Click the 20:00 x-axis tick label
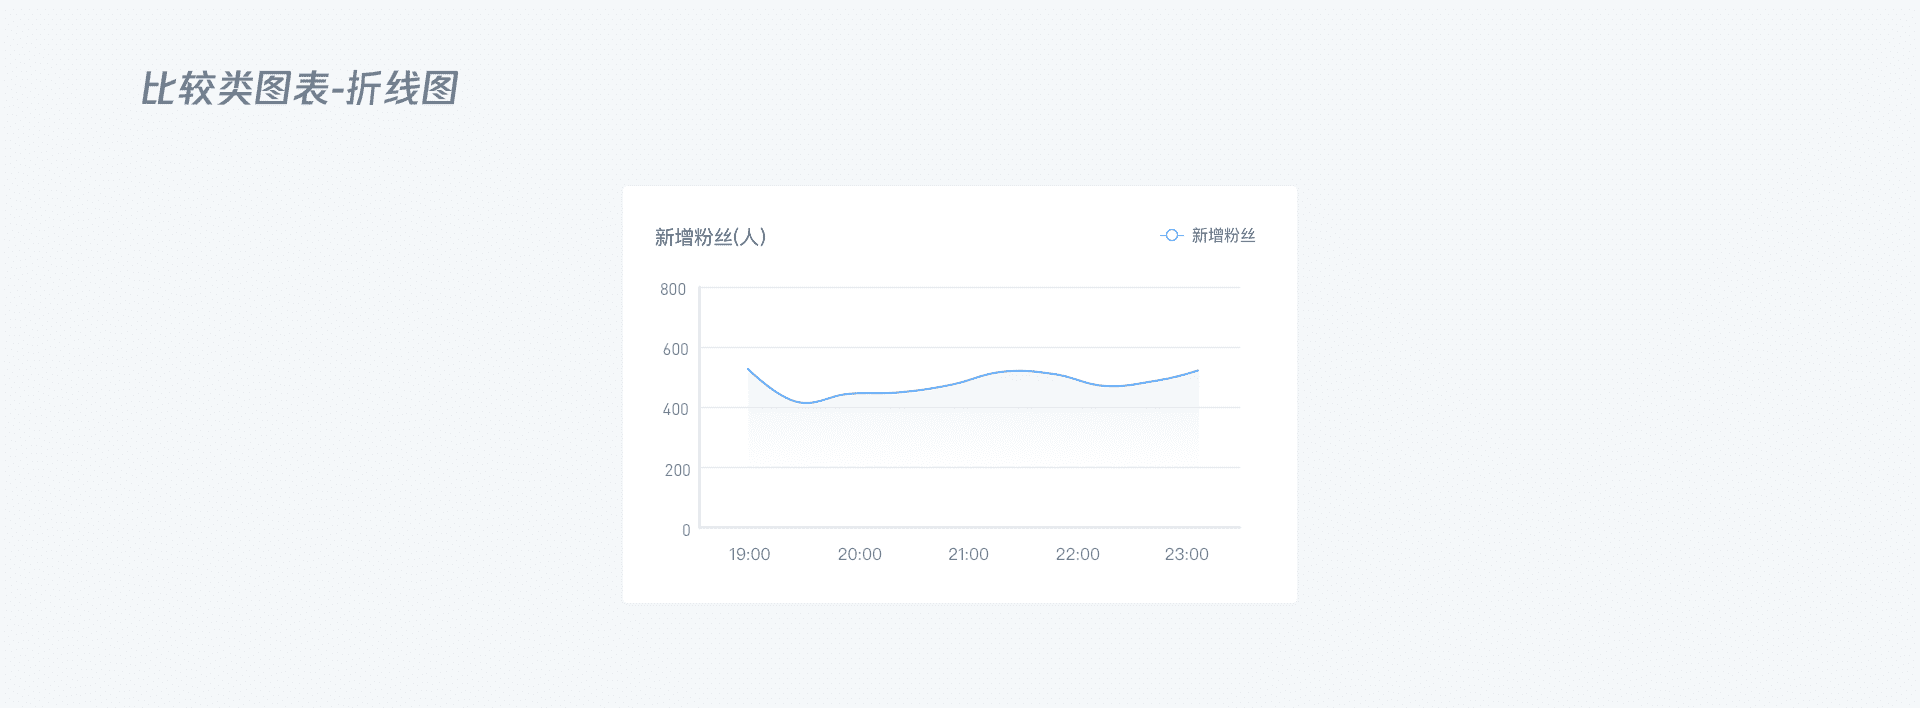This screenshot has width=1920, height=708. coord(859,554)
